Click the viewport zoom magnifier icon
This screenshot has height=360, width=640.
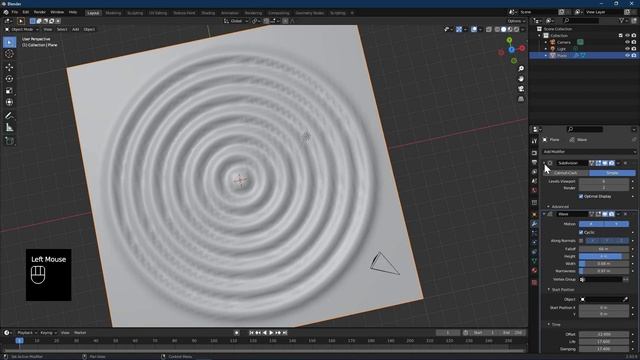pos(521,69)
